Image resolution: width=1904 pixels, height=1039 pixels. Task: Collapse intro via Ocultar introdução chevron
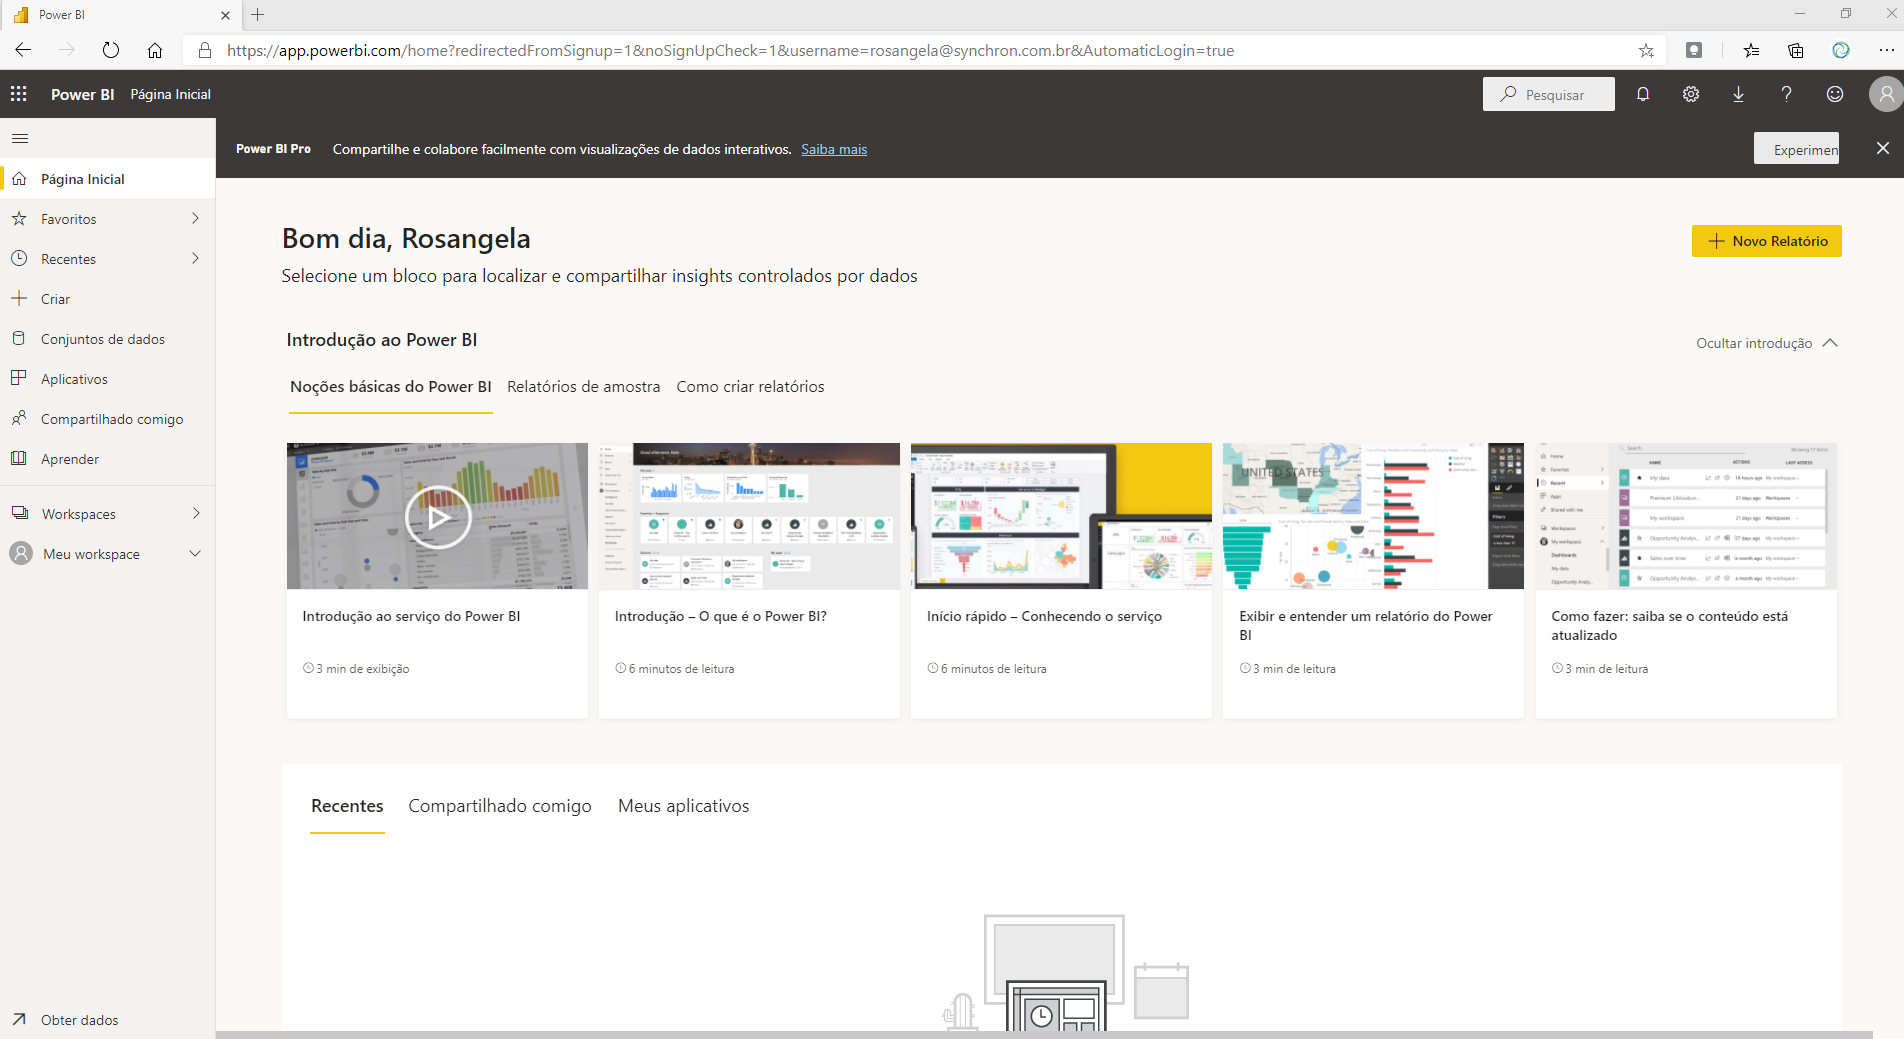point(1830,343)
